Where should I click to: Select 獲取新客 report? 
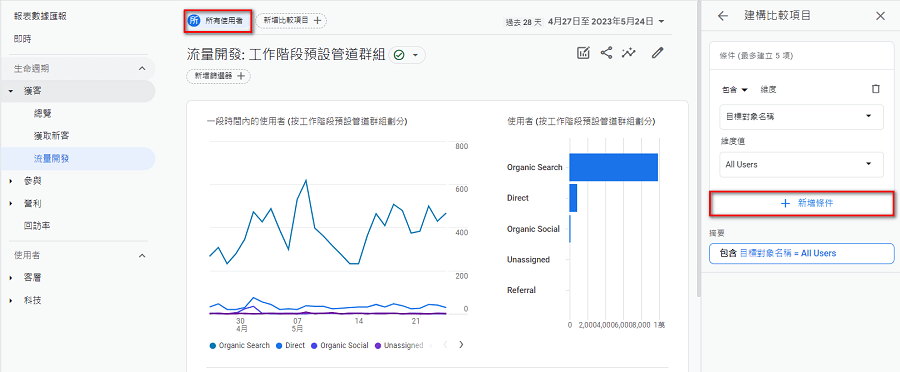(x=52, y=136)
